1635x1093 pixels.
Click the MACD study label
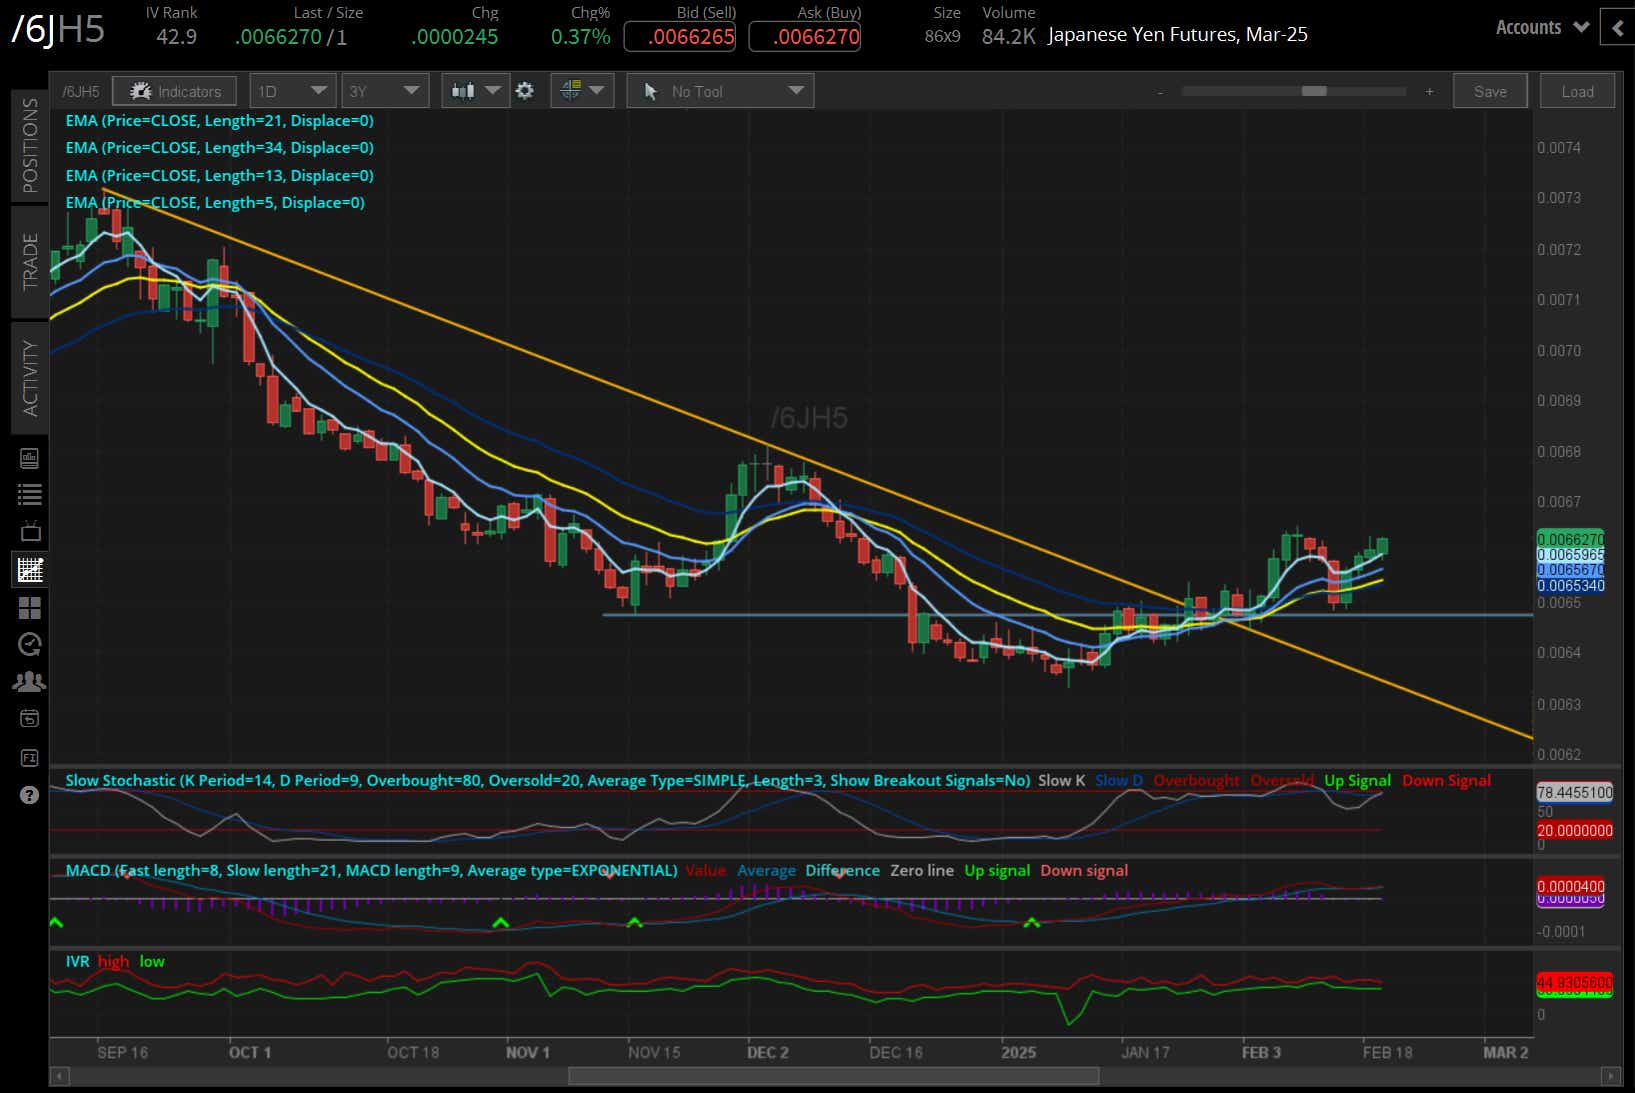tap(371, 871)
